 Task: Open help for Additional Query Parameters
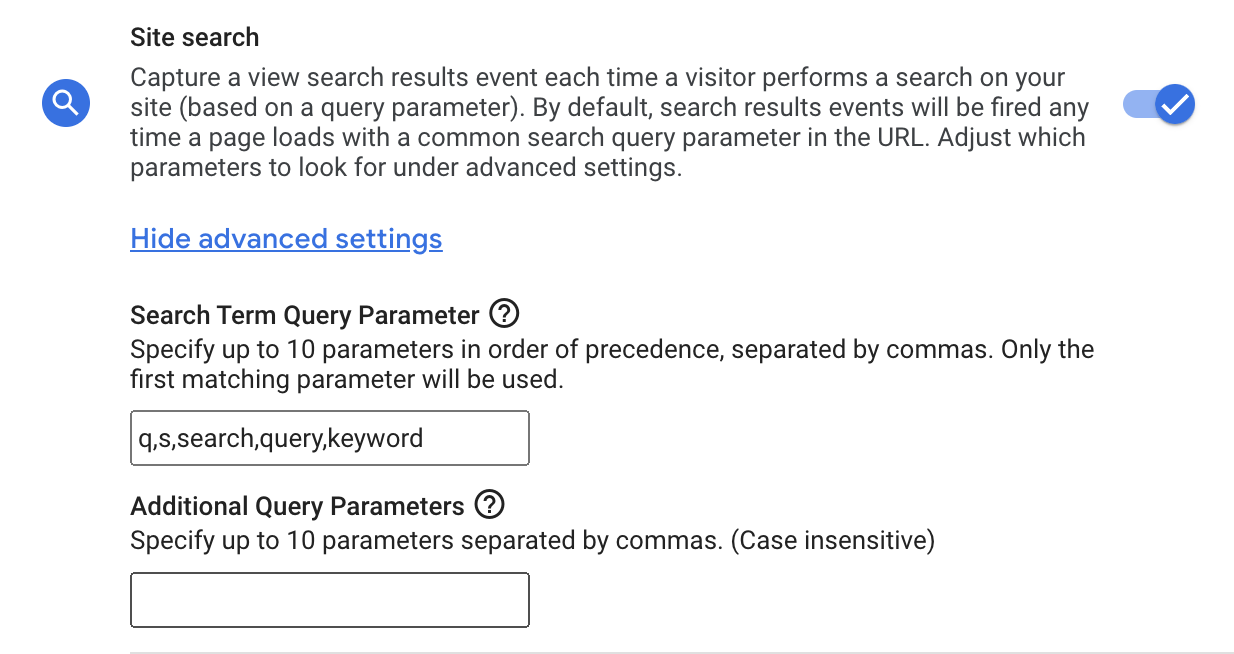pyautogui.click(x=489, y=506)
